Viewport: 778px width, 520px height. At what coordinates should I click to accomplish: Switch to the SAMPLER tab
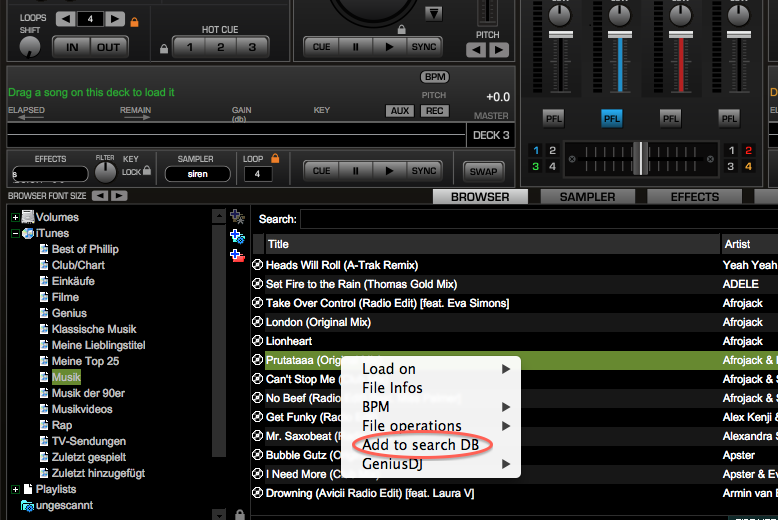(587, 197)
